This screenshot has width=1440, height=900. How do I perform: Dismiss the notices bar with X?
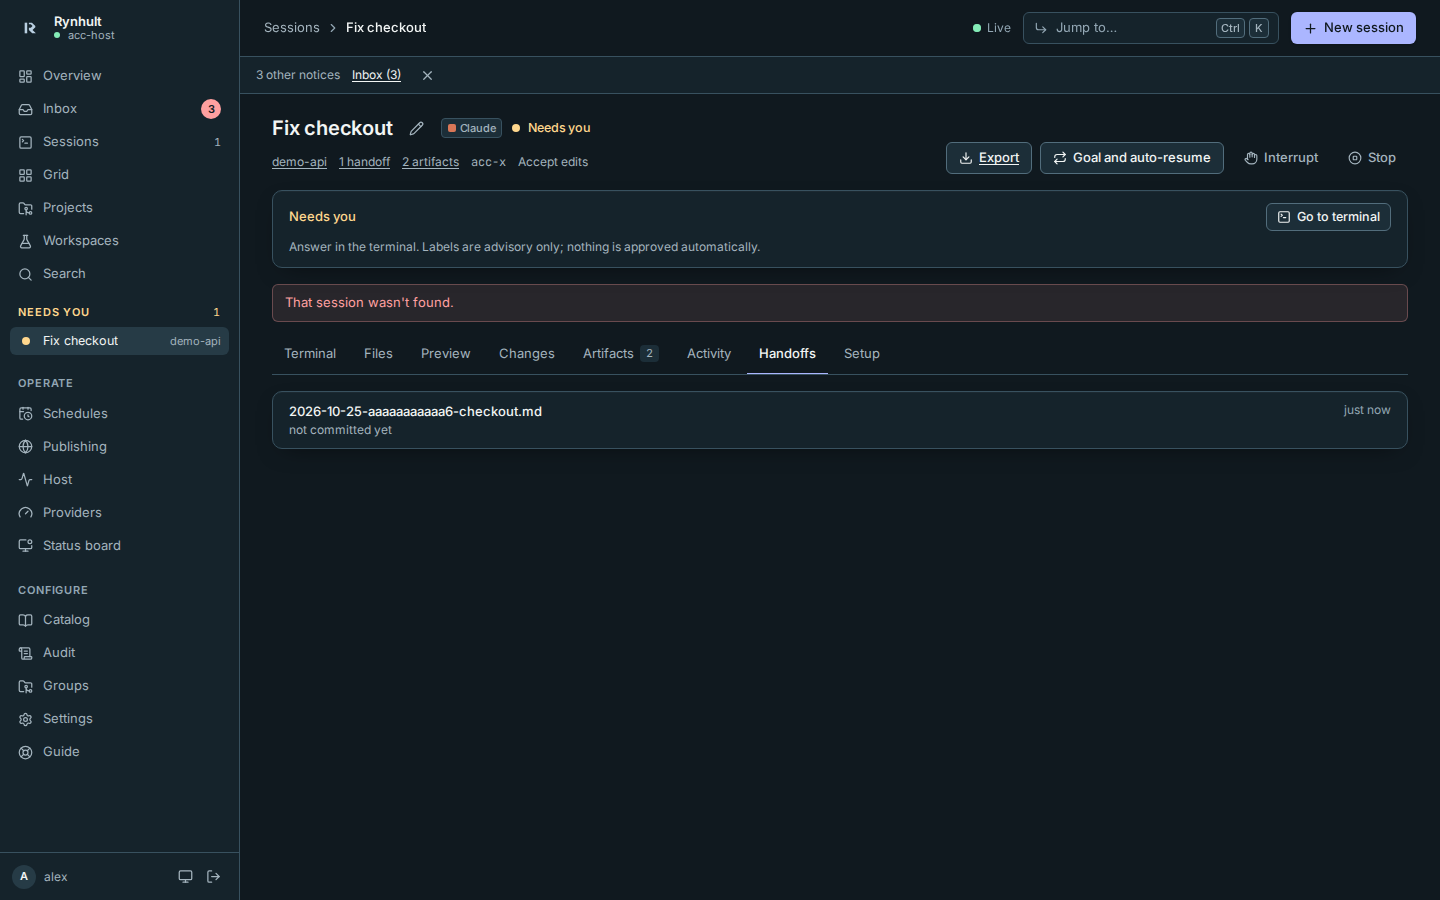tap(427, 76)
